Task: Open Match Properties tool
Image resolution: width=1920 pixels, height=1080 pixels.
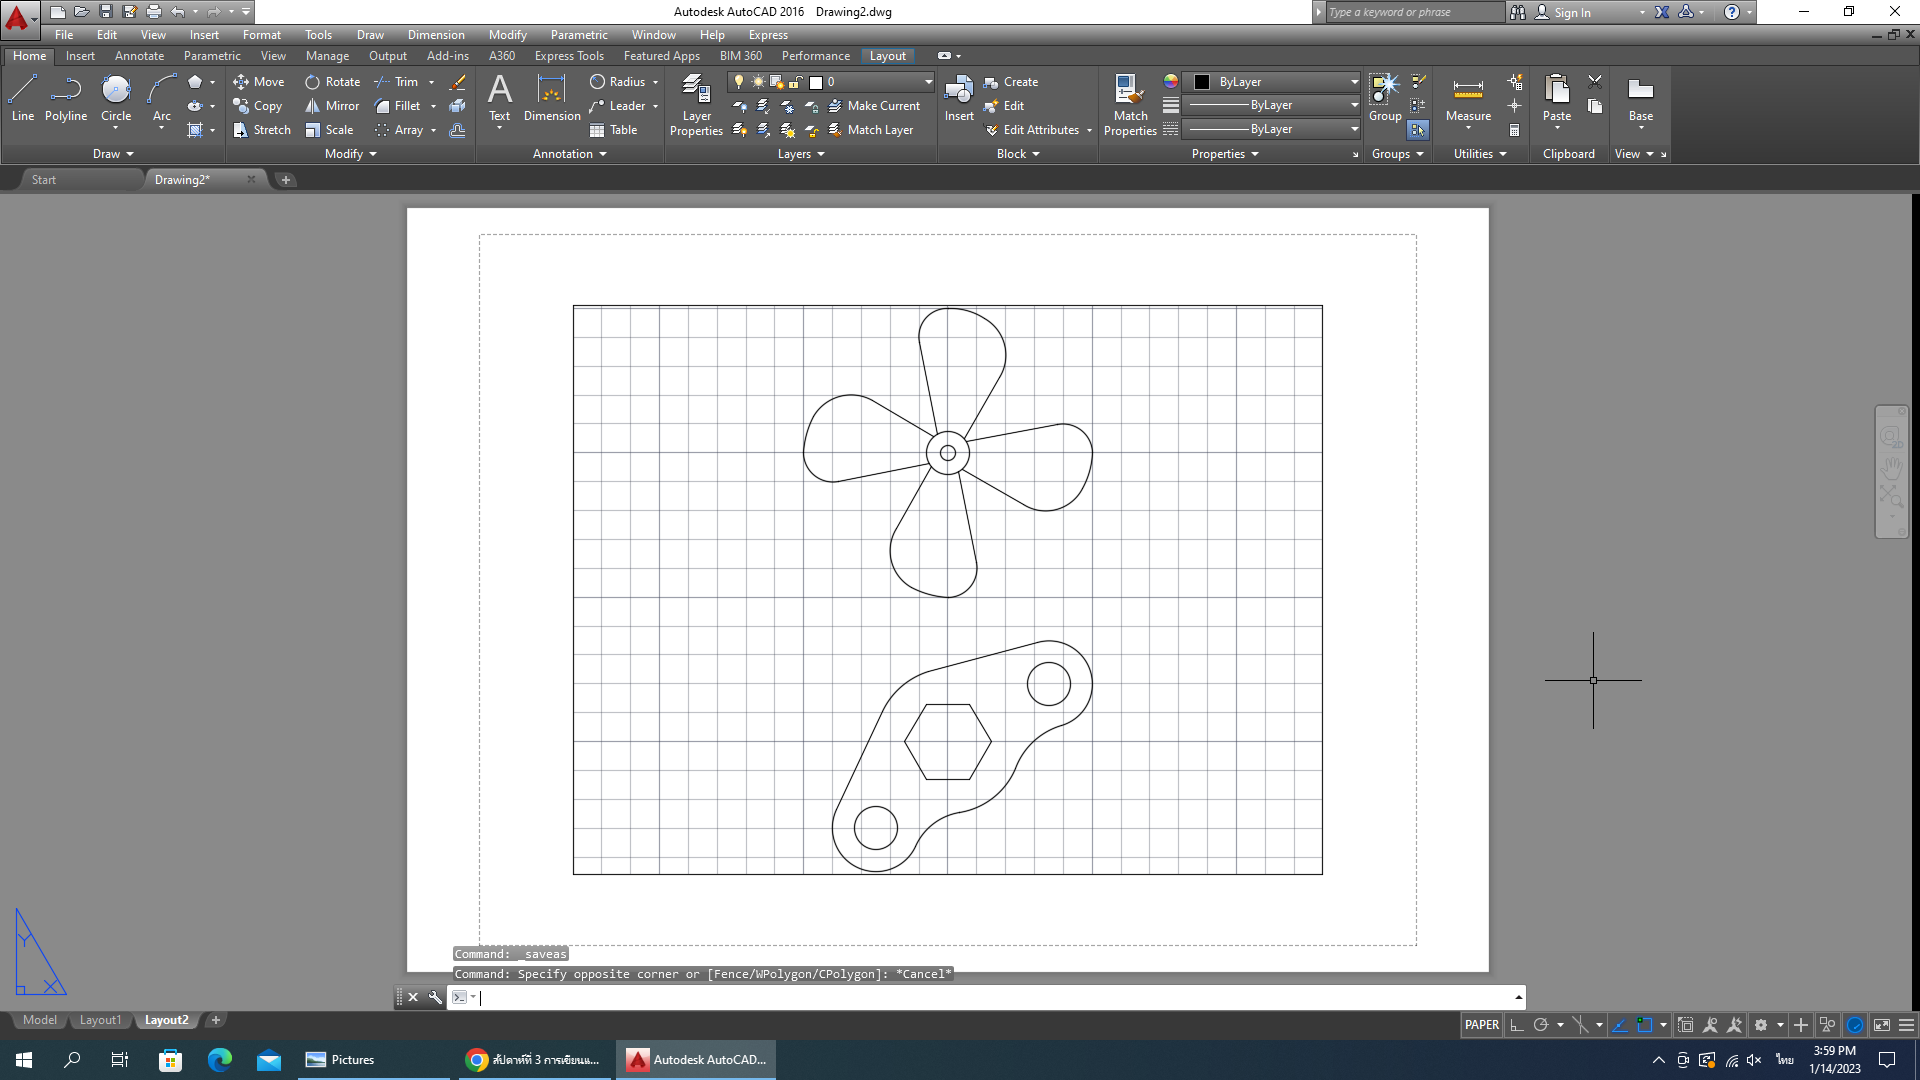Action: point(1130,105)
